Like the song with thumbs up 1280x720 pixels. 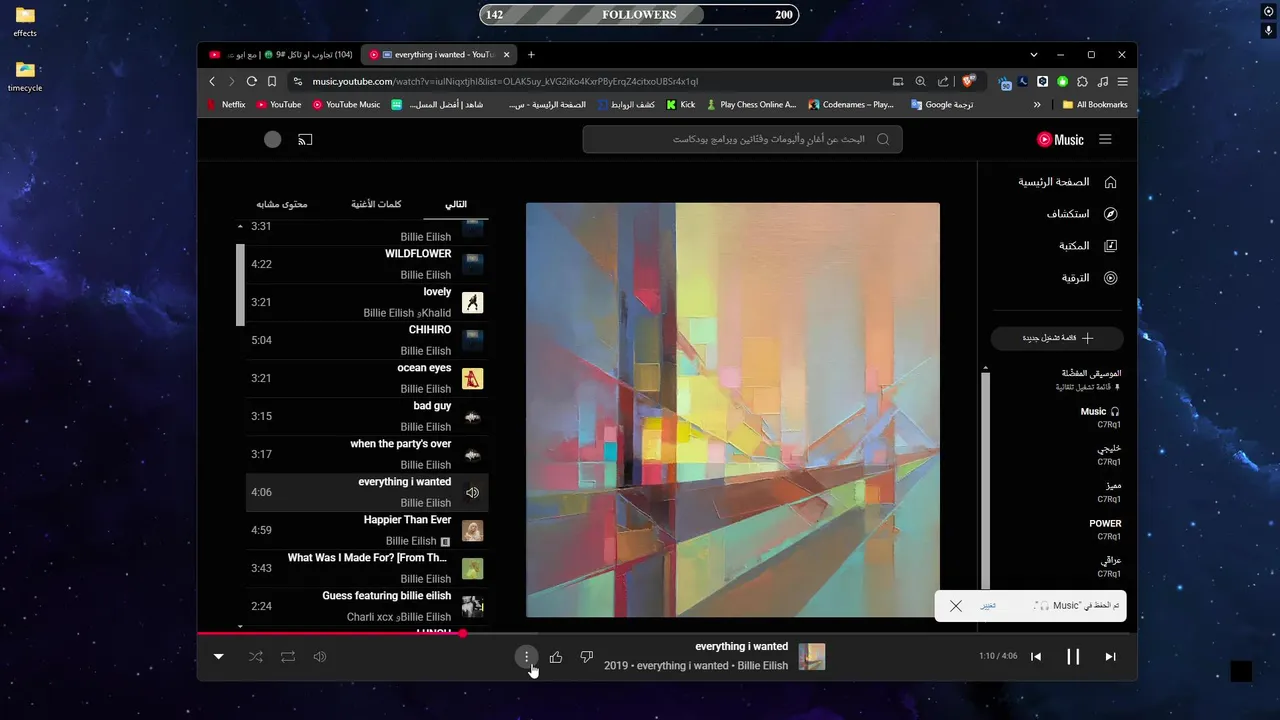556,657
